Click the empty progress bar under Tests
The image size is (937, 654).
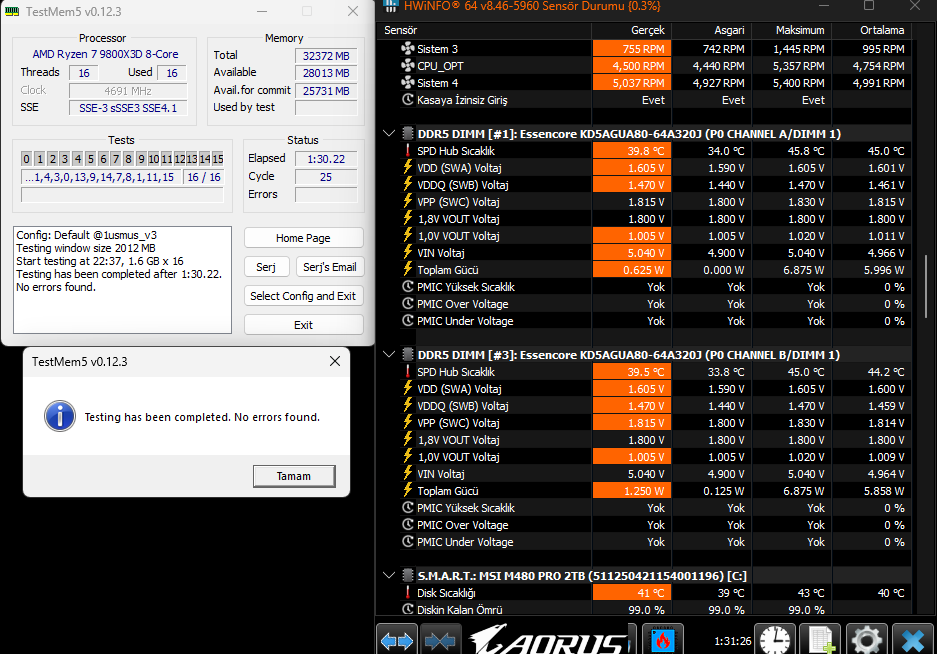(x=123, y=195)
